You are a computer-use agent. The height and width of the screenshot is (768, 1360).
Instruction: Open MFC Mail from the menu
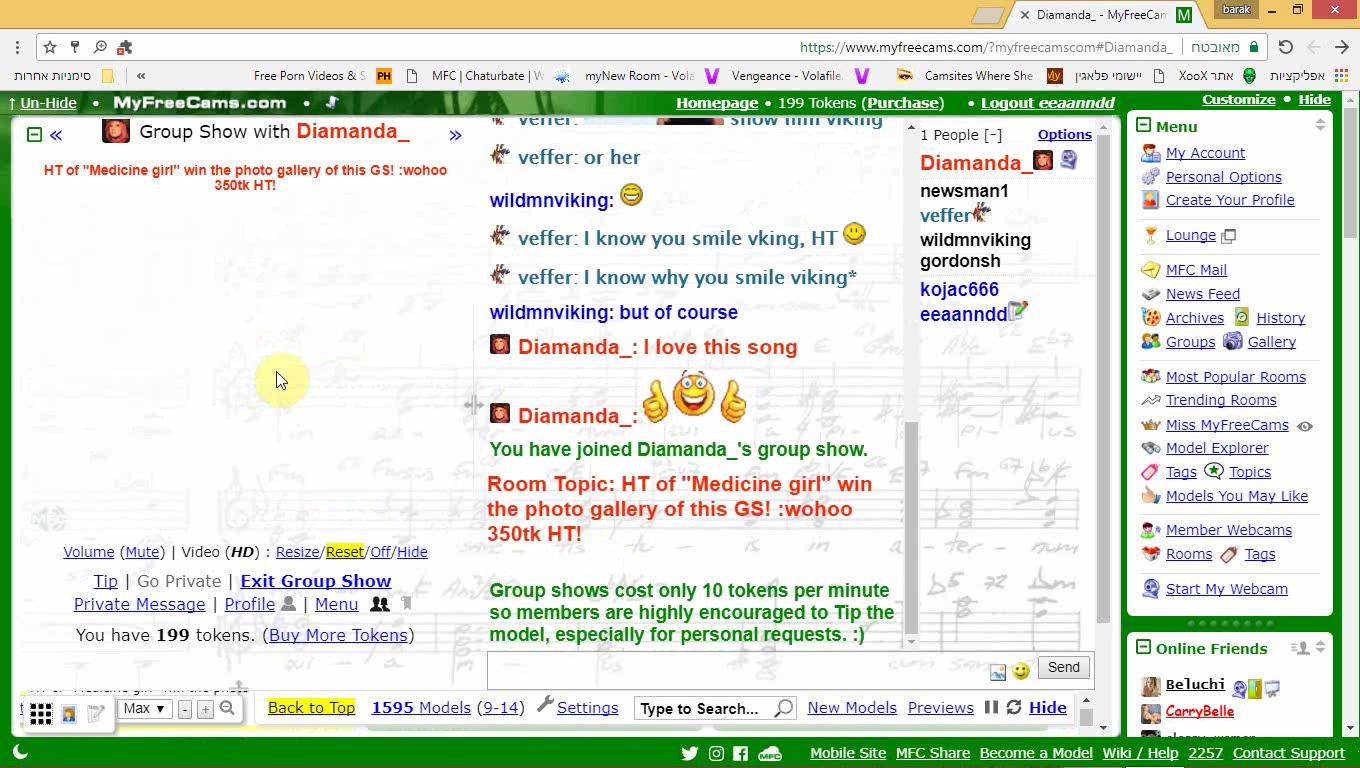pos(1195,270)
